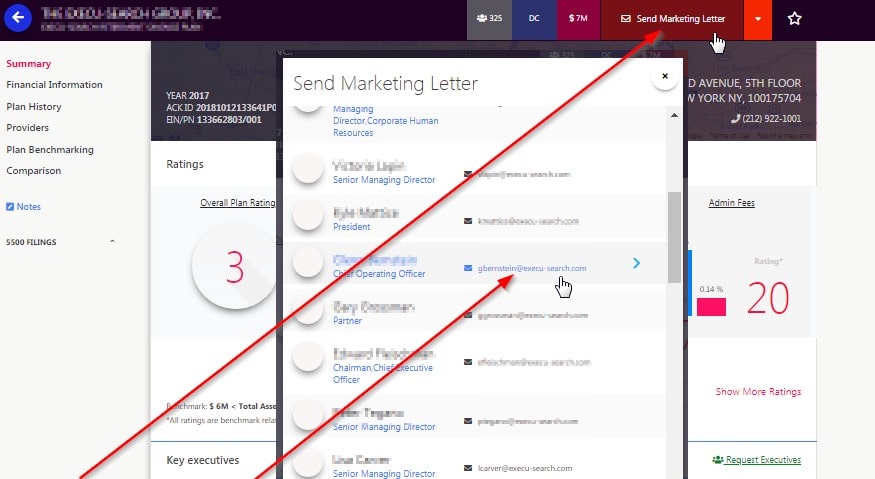Click the lcarver@execu-search.com email
The width and height of the screenshot is (875, 479).
(525, 468)
